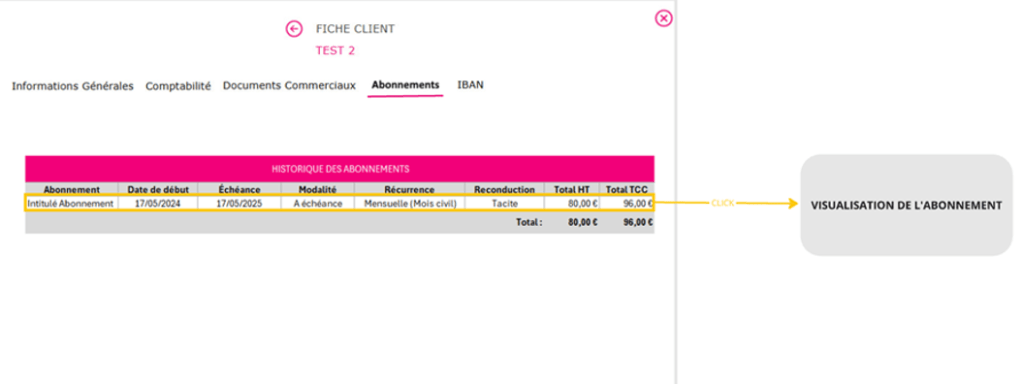The height and width of the screenshot is (384, 1024).
Task: Go to the IBAN tab
Action: [471, 85]
